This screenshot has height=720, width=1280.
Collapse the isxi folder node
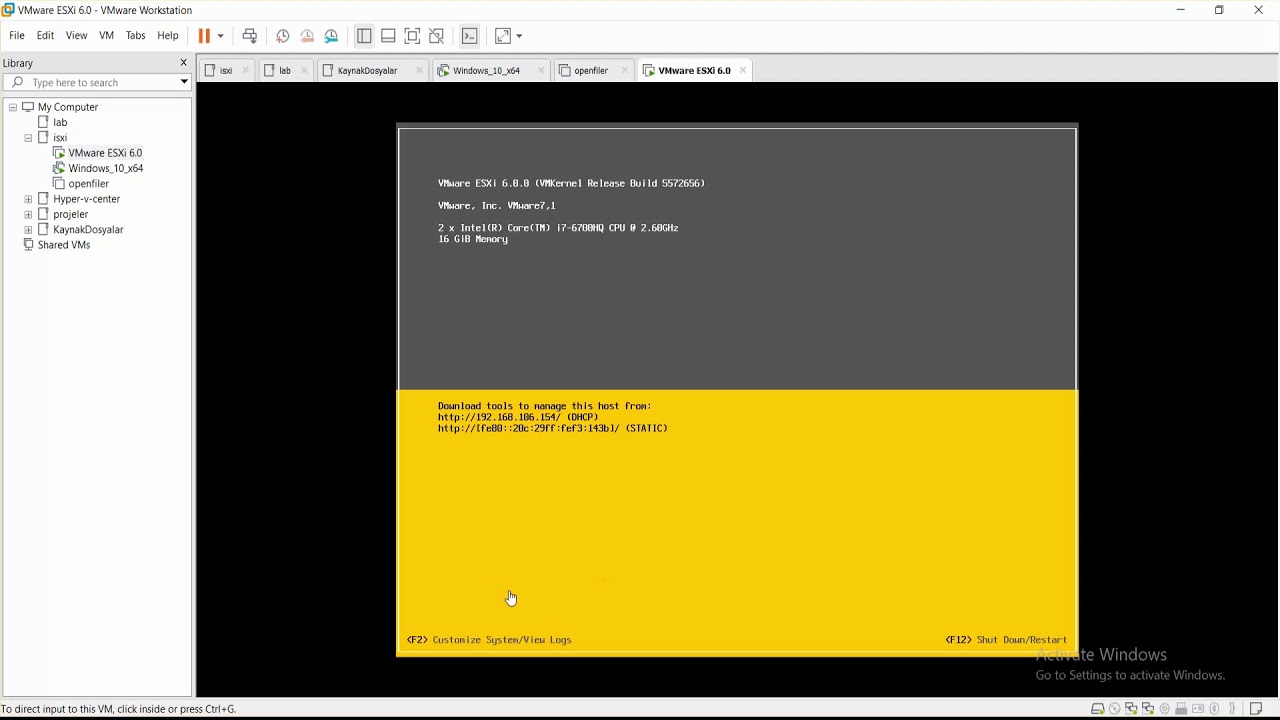coord(28,138)
